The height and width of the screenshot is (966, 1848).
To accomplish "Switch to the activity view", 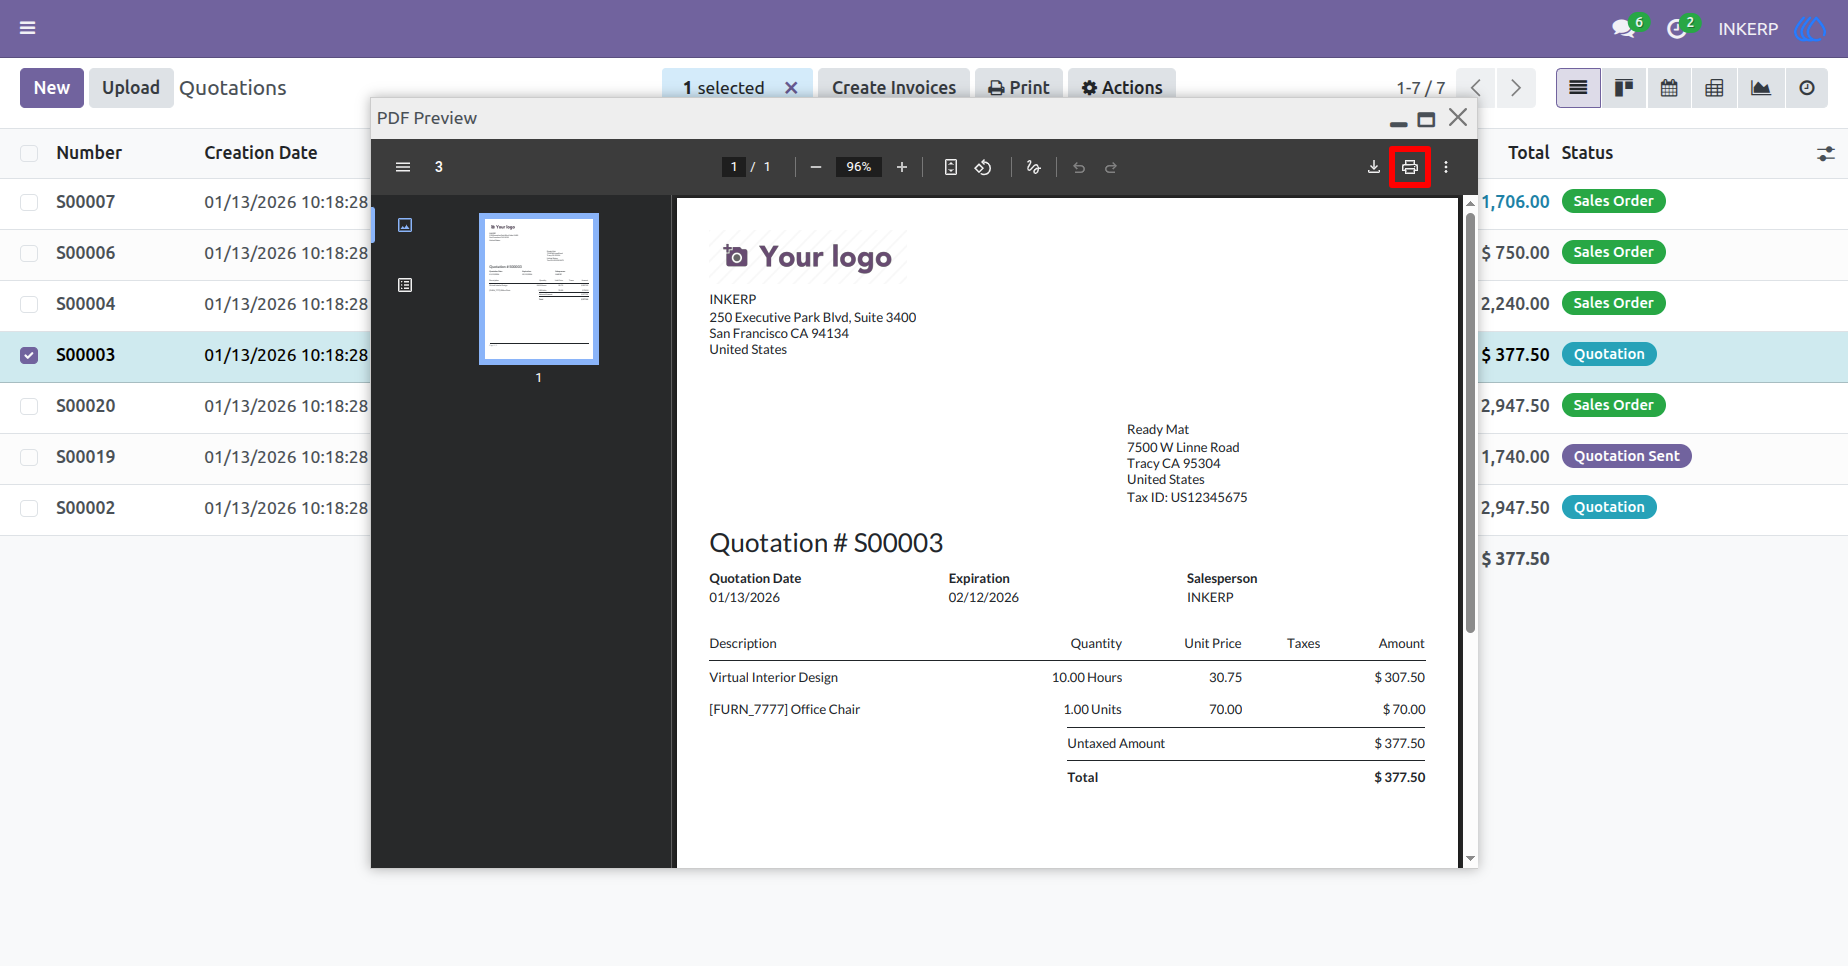I will click(x=1806, y=88).
